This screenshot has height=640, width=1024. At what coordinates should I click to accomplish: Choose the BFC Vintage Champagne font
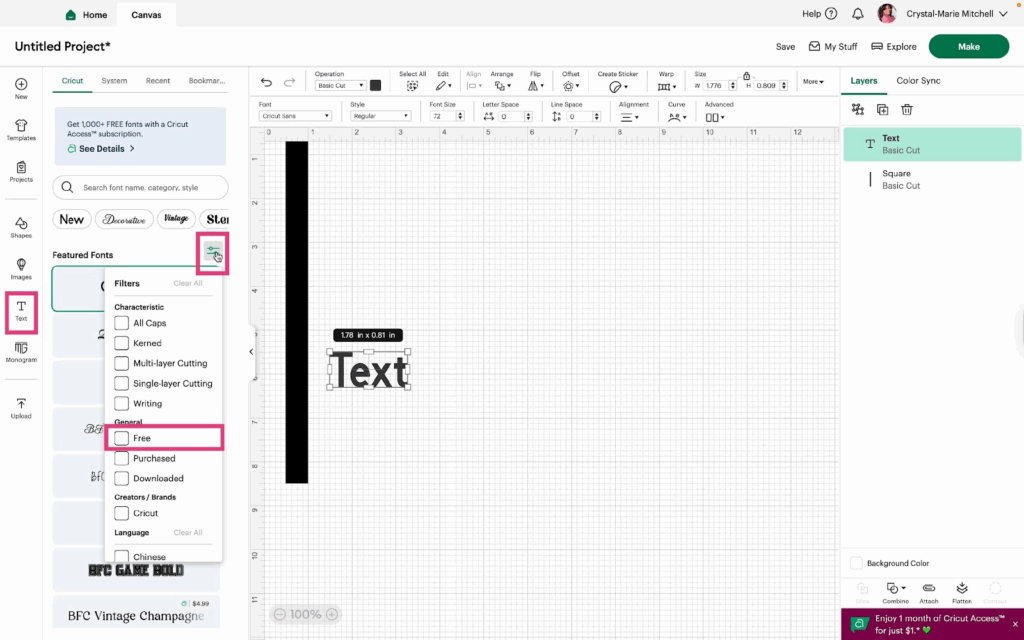136,612
